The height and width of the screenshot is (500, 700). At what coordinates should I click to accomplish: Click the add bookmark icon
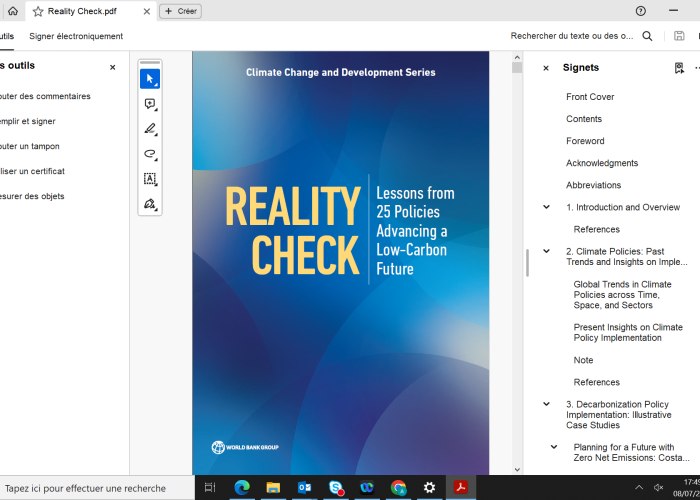pyautogui.click(x=679, y=68)
